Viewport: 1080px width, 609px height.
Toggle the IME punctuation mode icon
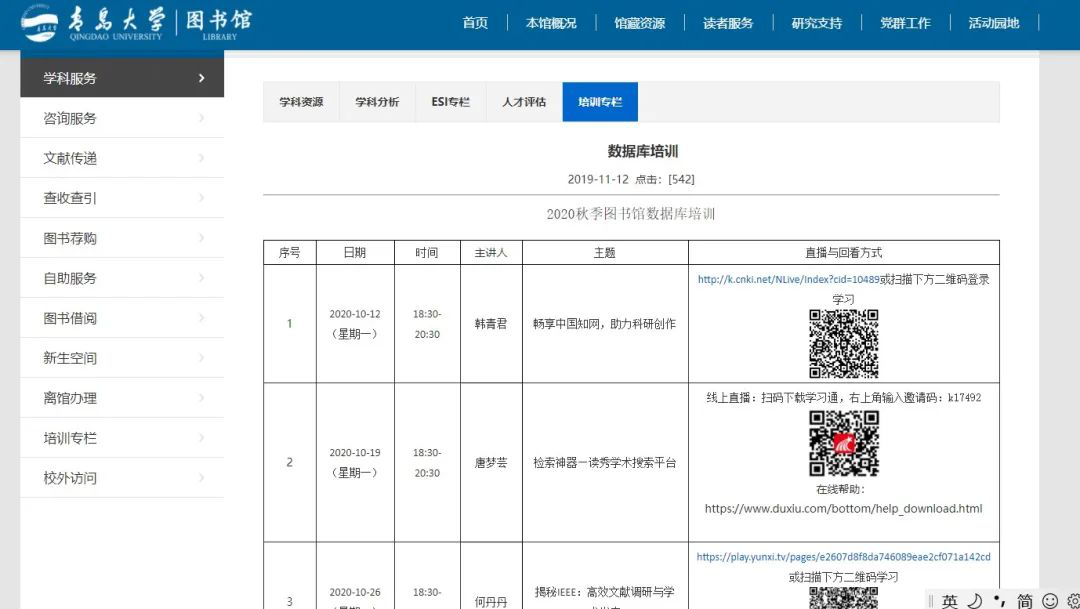[1000, 600]
